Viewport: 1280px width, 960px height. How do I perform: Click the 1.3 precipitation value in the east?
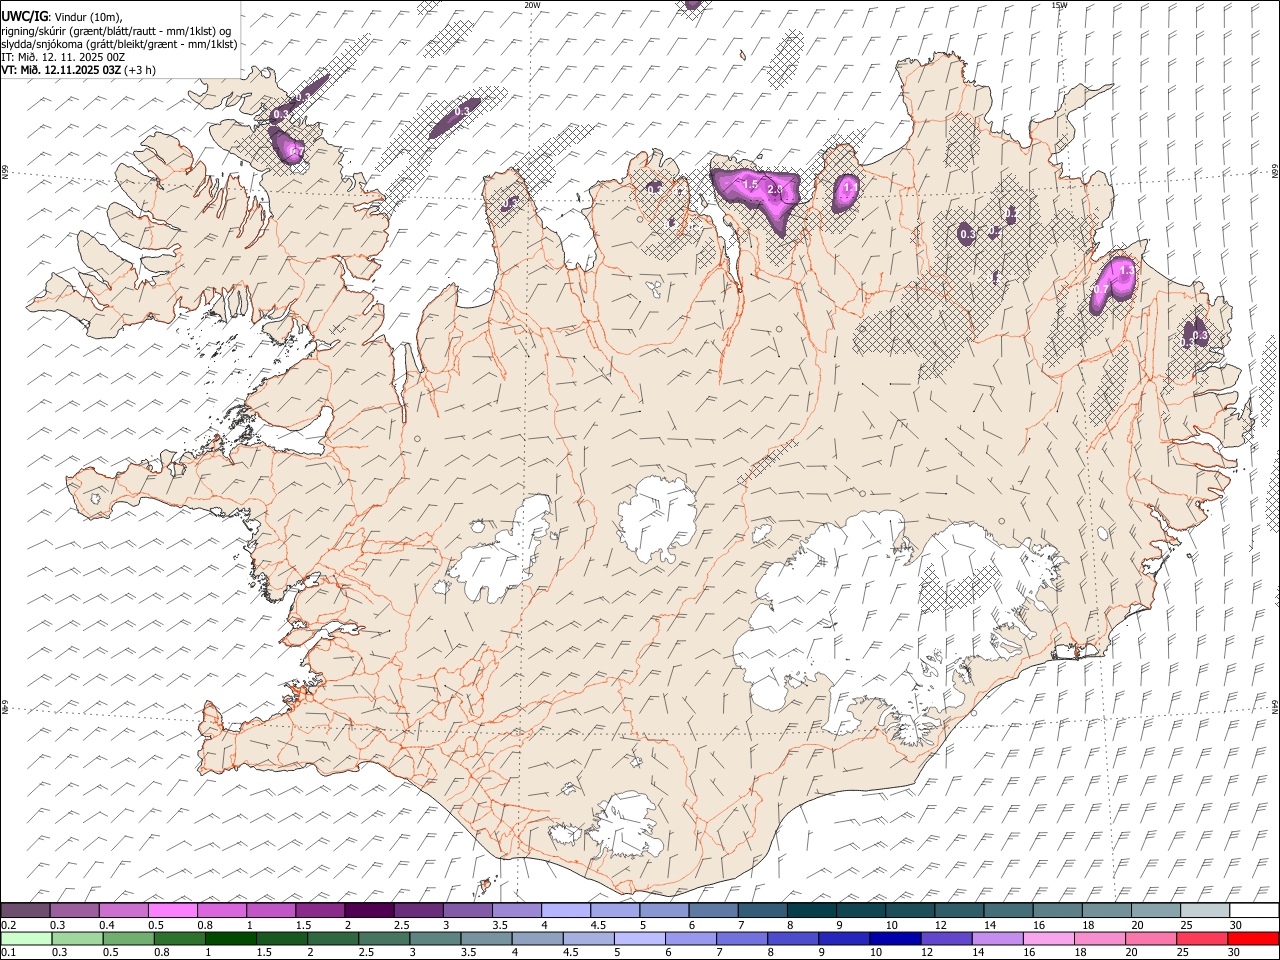tap(1127, 271)
